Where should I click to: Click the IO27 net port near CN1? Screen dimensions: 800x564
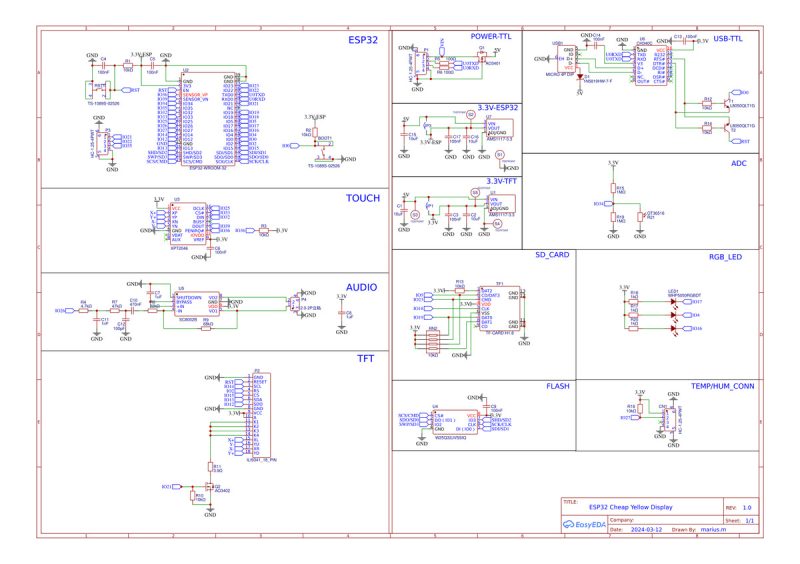630,418
